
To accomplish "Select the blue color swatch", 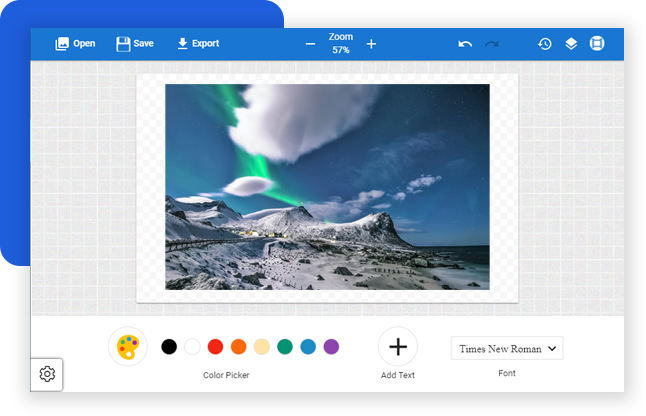I will (x=308, y=347).
